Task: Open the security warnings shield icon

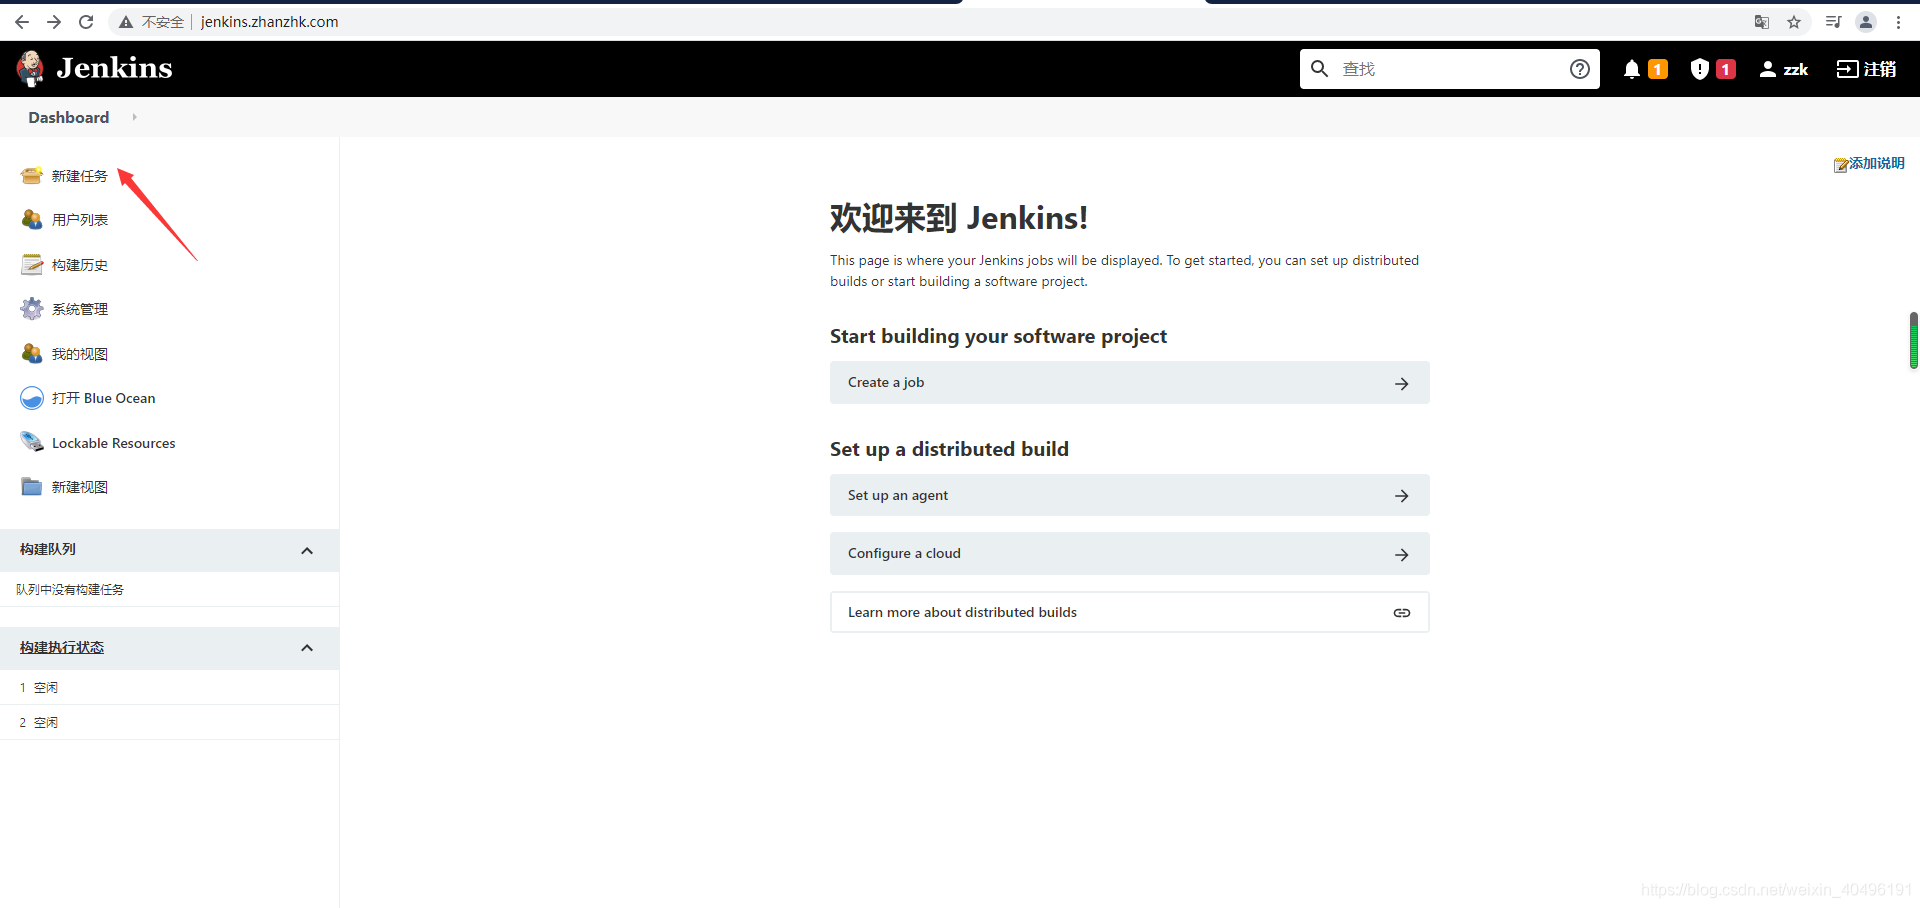Action: click(1699, 69)
